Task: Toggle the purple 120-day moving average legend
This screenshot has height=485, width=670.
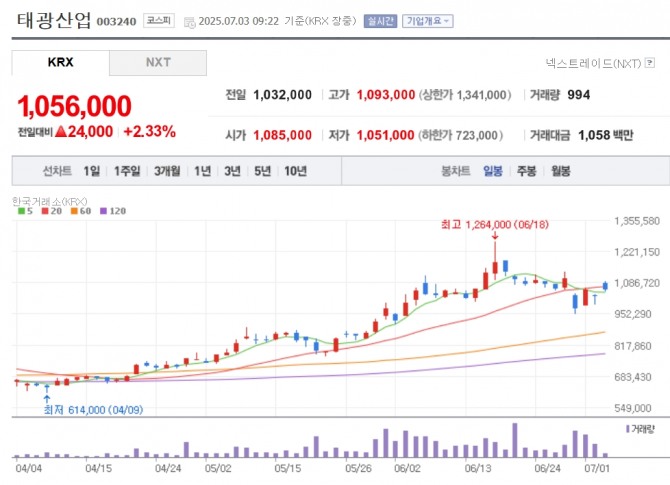Action: [x=111, y=211]
